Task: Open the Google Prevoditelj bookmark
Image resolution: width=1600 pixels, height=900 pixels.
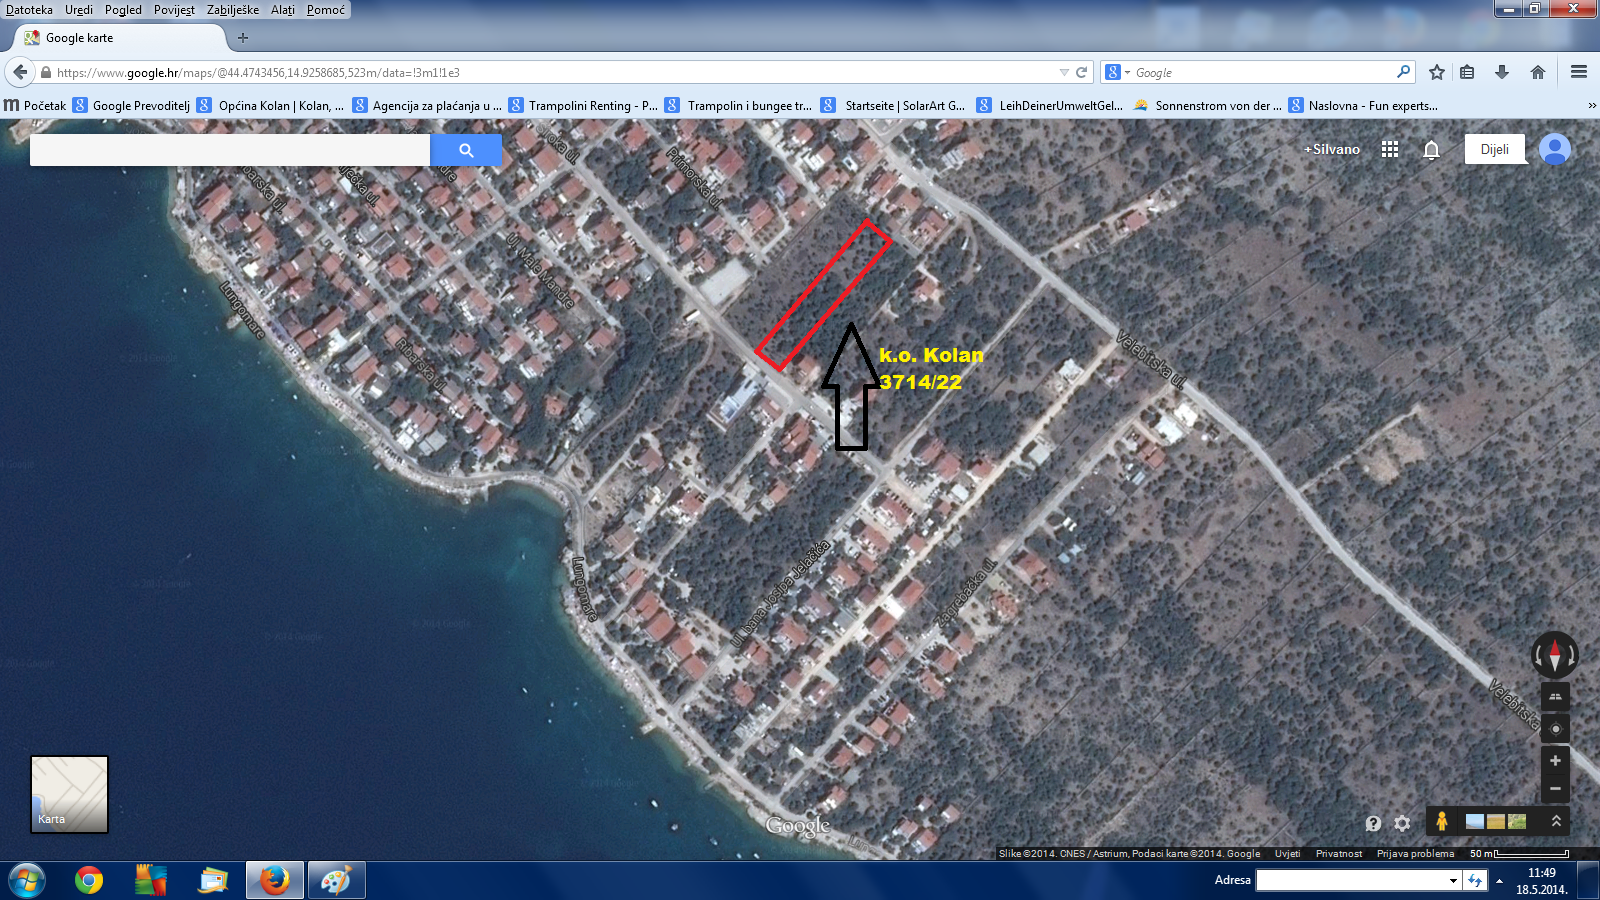Action: click(x=131, y=105)
